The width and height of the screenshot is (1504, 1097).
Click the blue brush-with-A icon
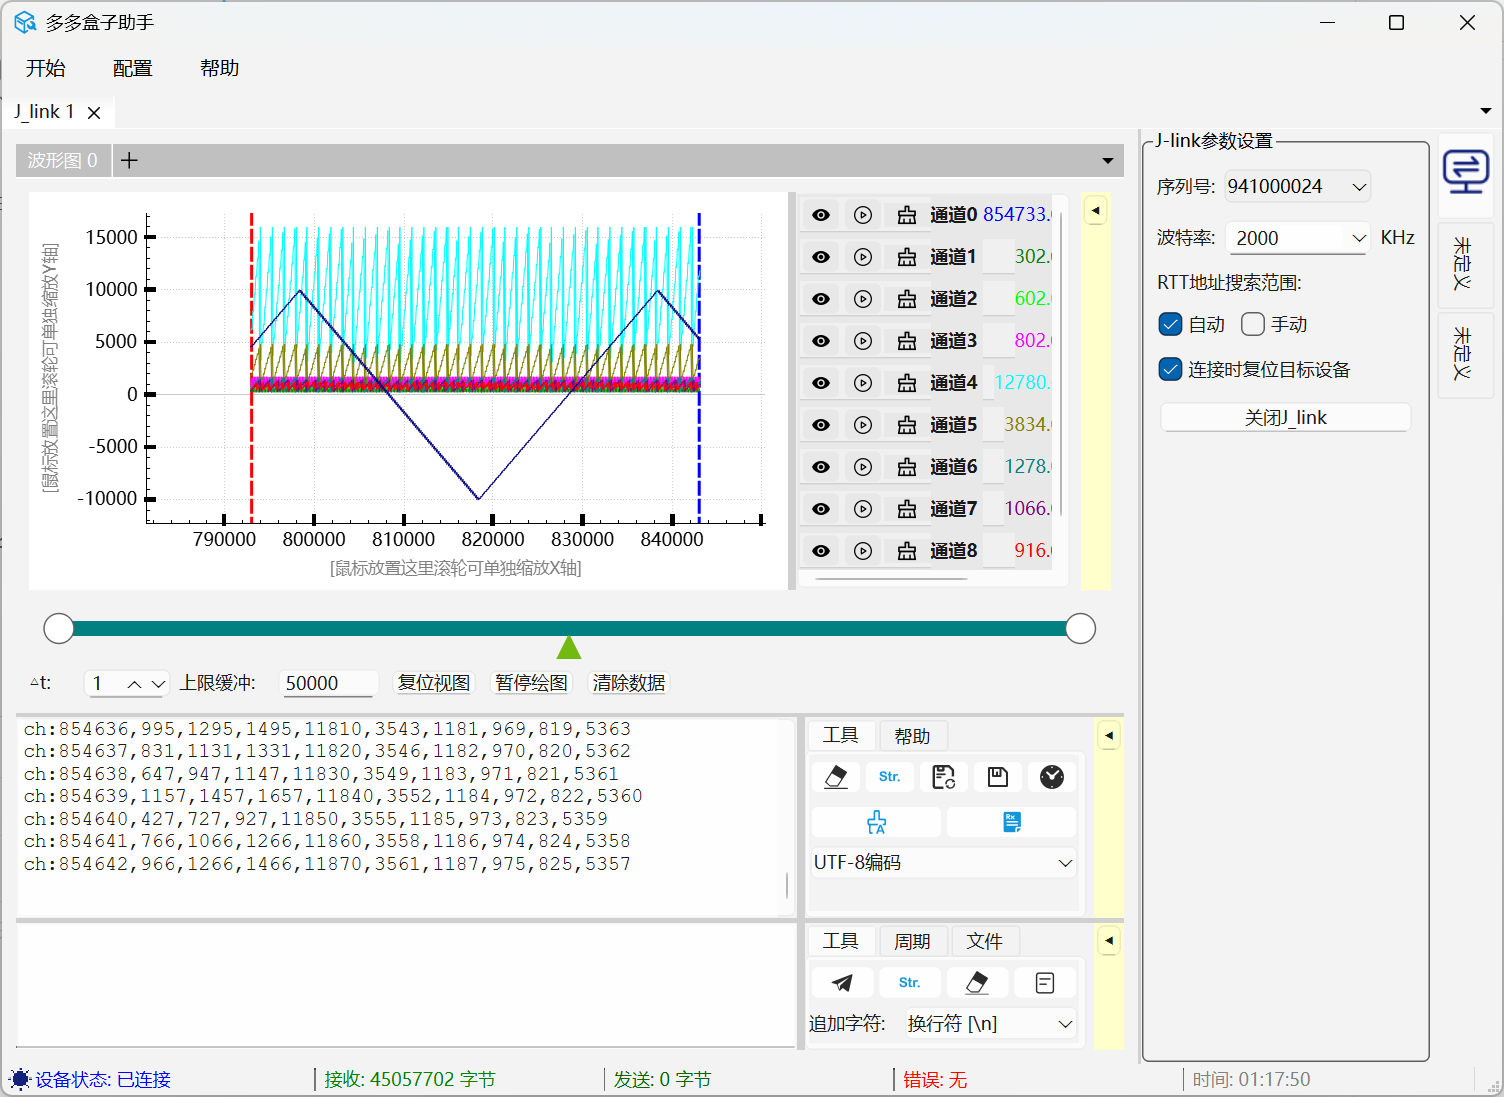point(877,822)
